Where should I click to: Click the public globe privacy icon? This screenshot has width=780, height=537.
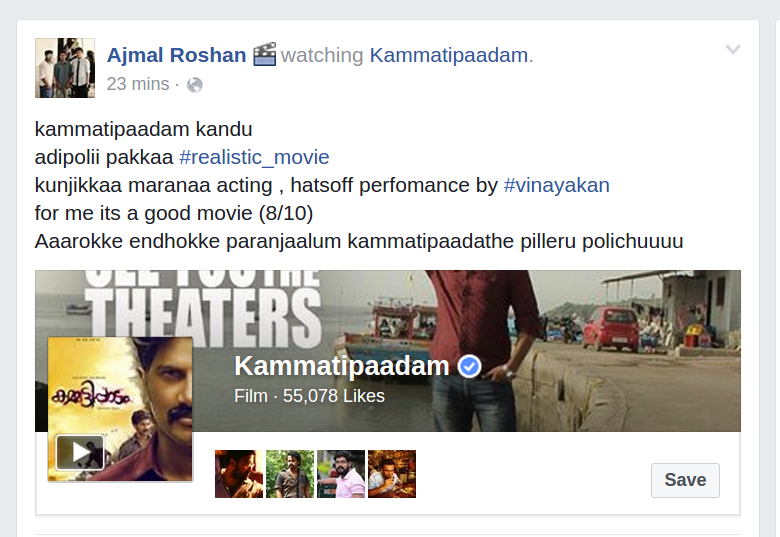[x=195, y=85]
